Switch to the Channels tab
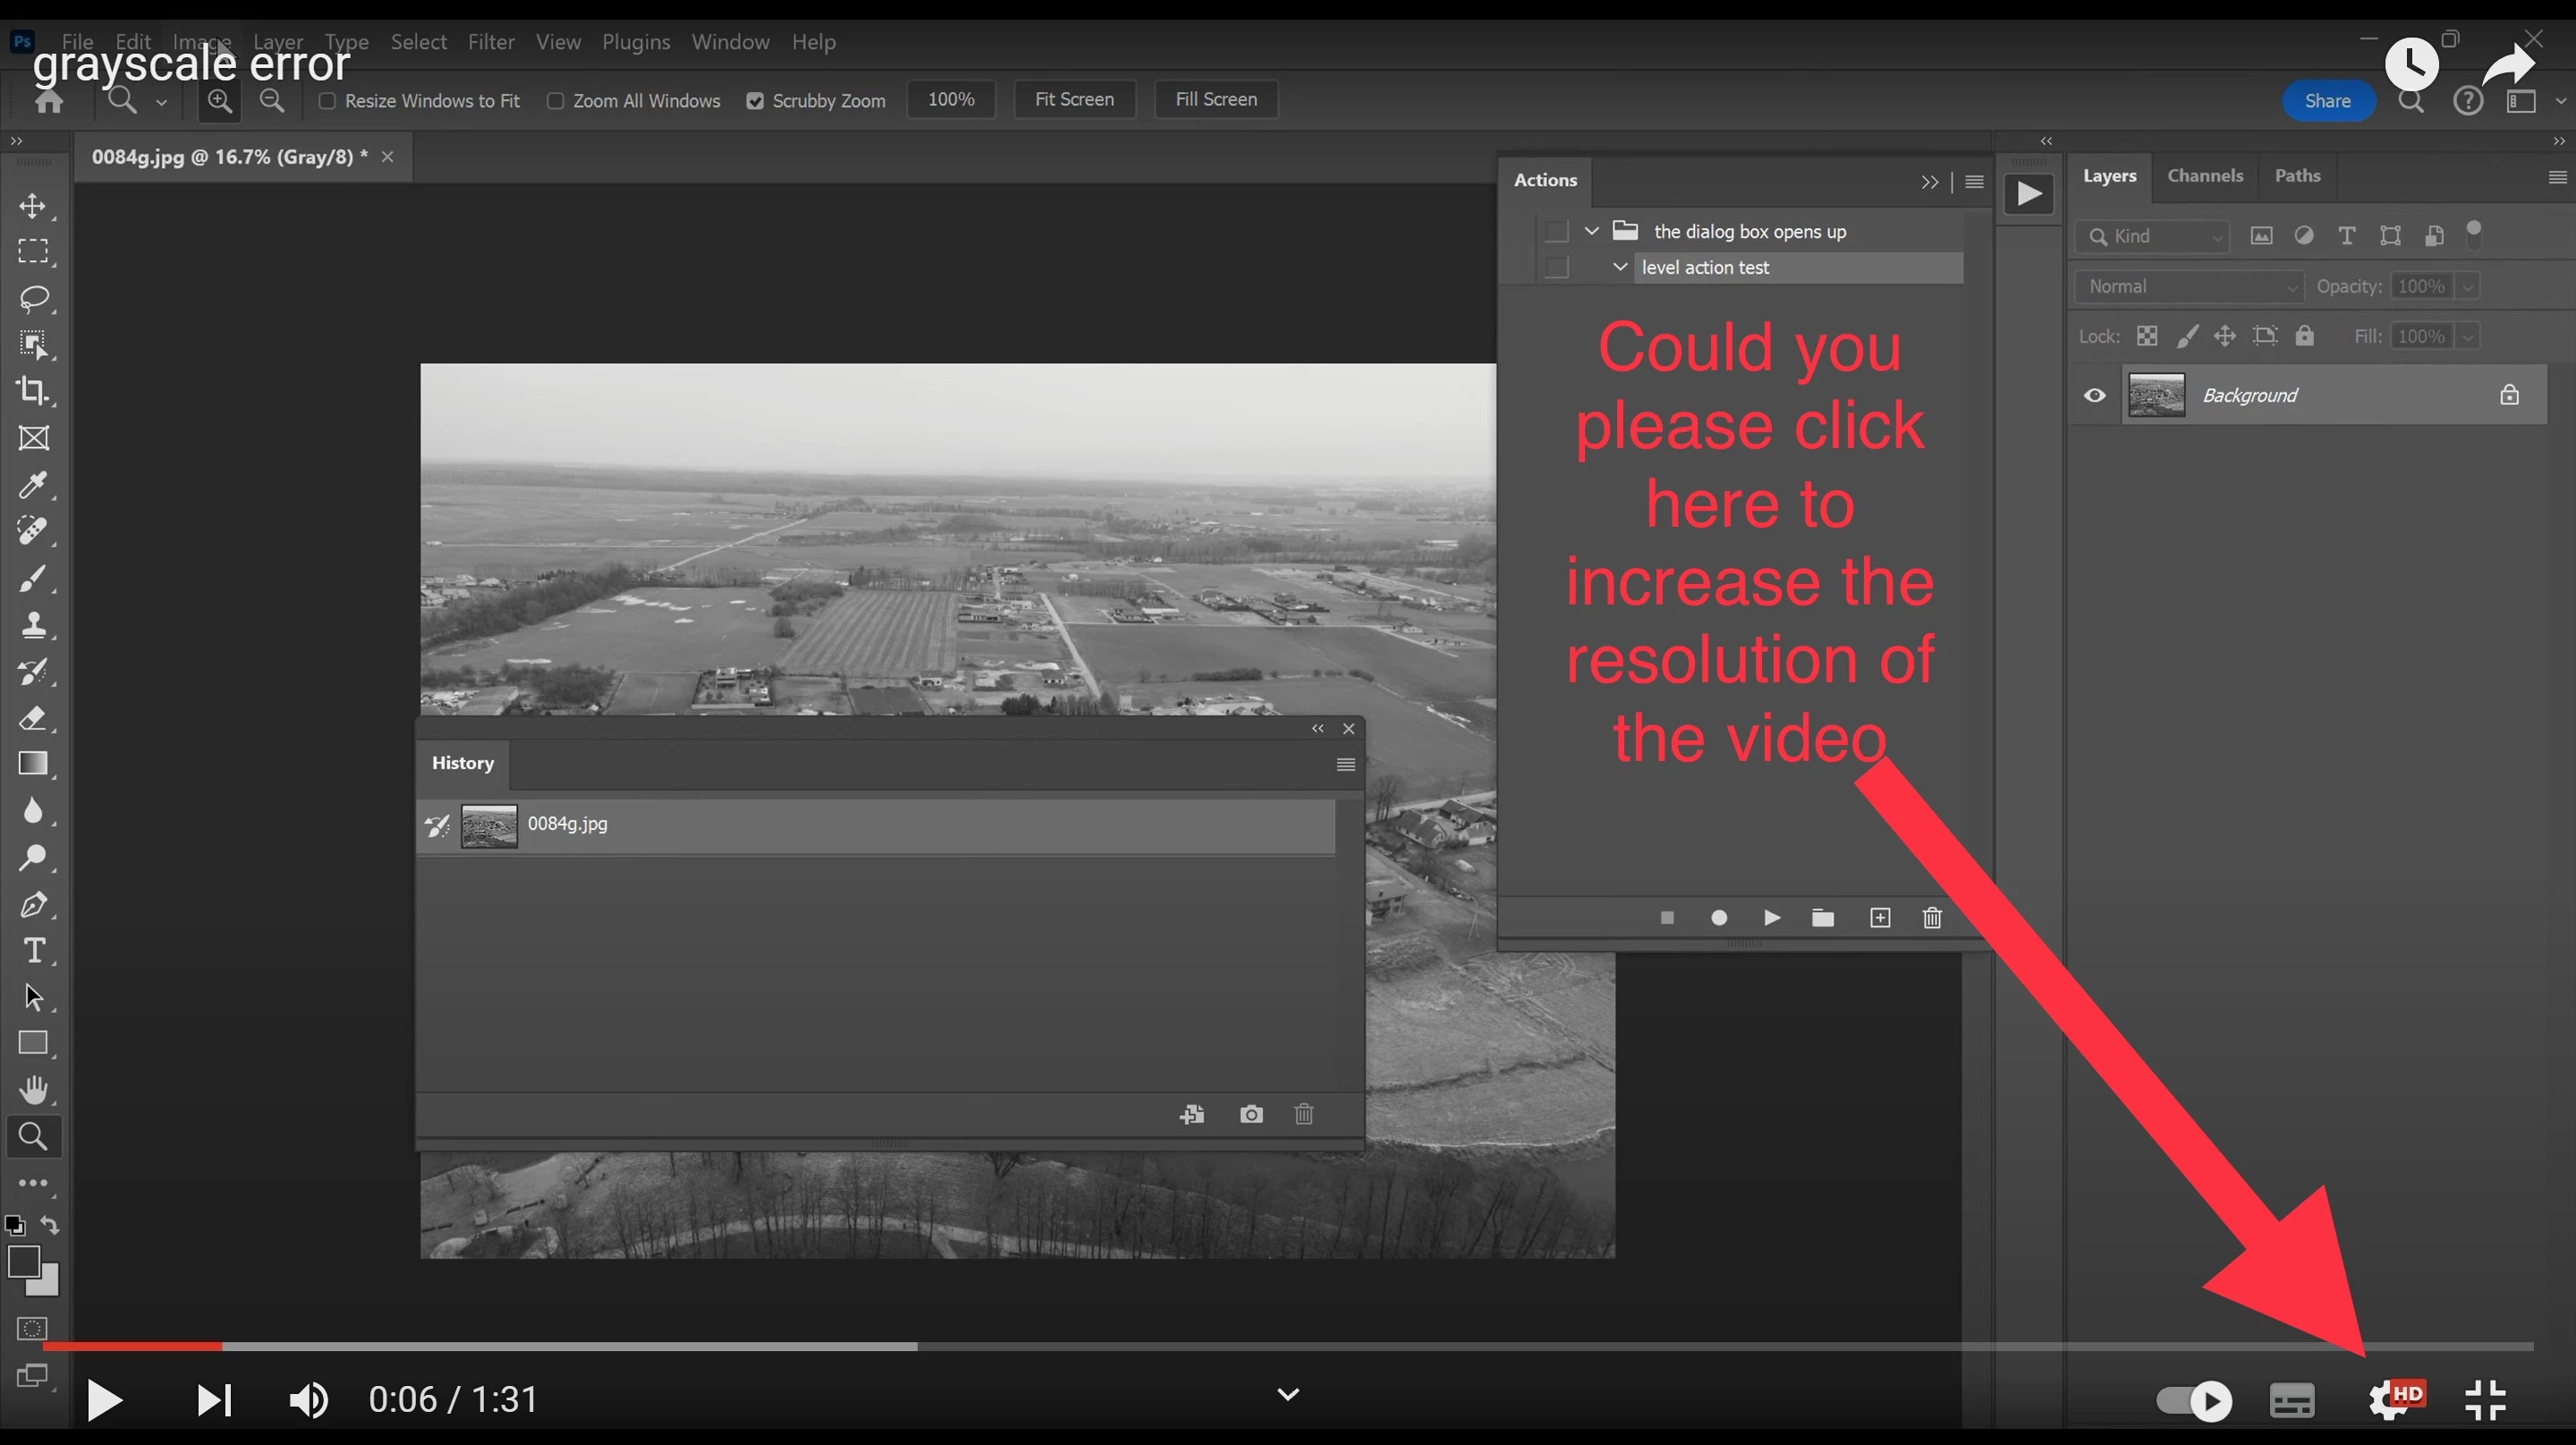This screenshot has height=1445, width=2576. click(2205, 176)
